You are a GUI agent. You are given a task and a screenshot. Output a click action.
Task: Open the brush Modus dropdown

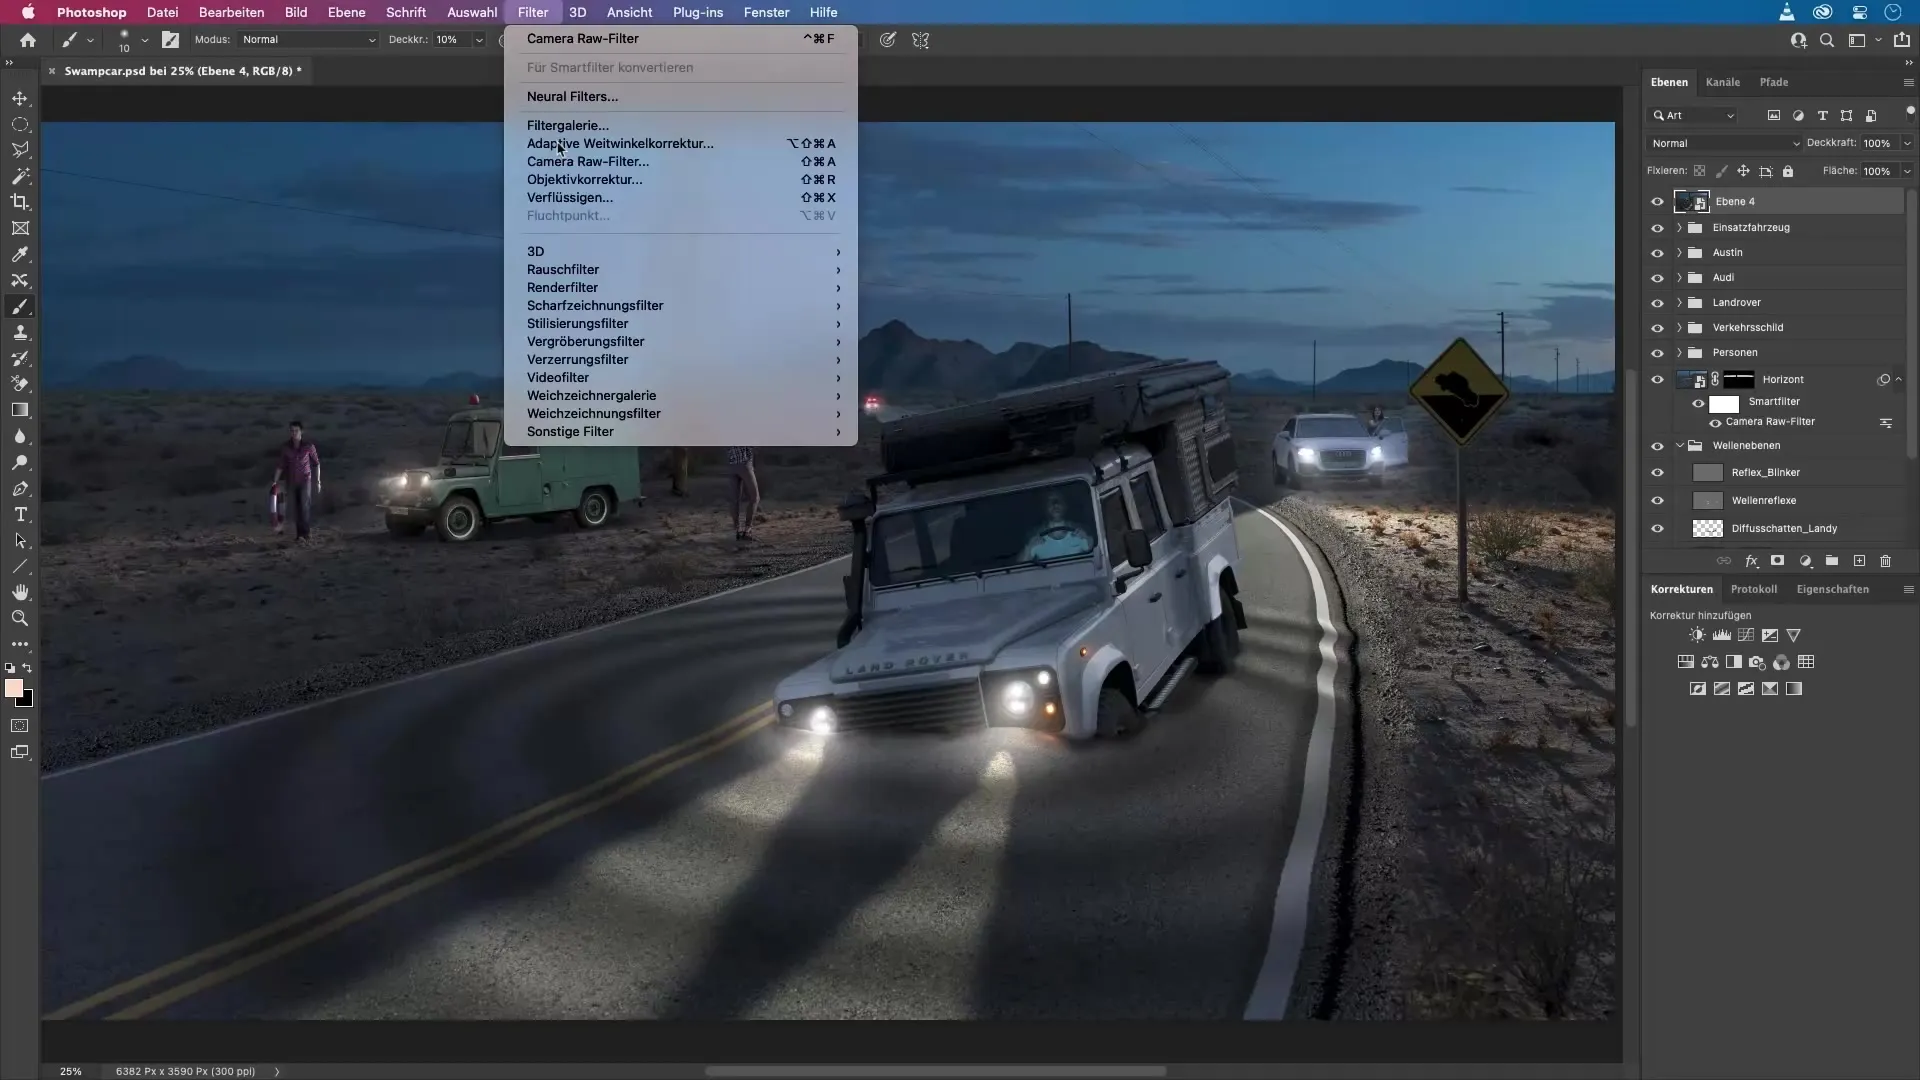point(308,40)
